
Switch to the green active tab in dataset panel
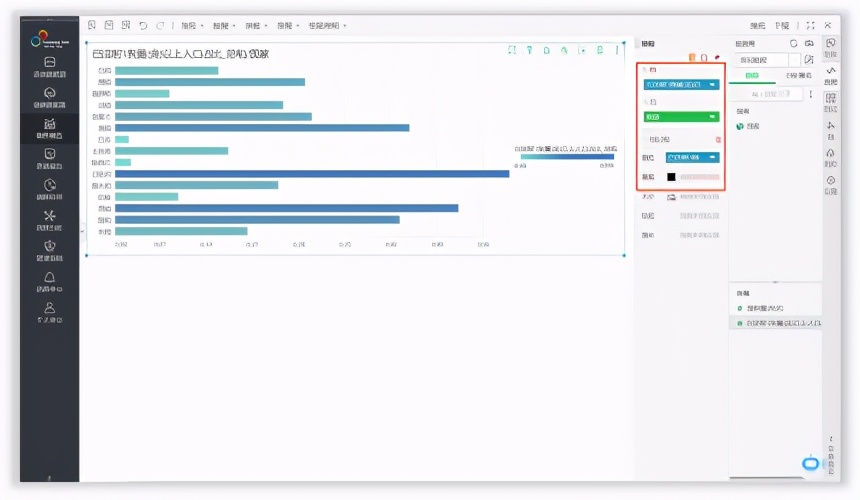(752, 76)
